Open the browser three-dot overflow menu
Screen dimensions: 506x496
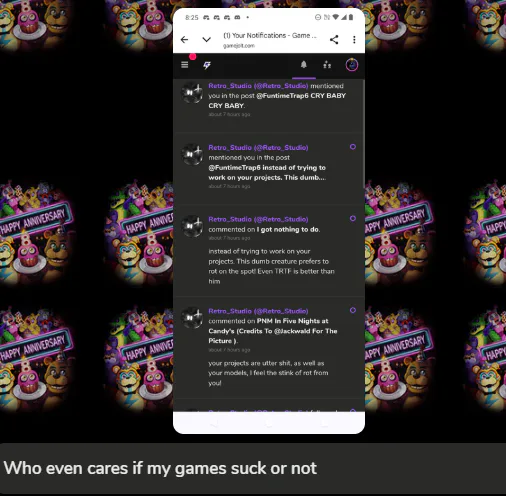coord(354,40)
